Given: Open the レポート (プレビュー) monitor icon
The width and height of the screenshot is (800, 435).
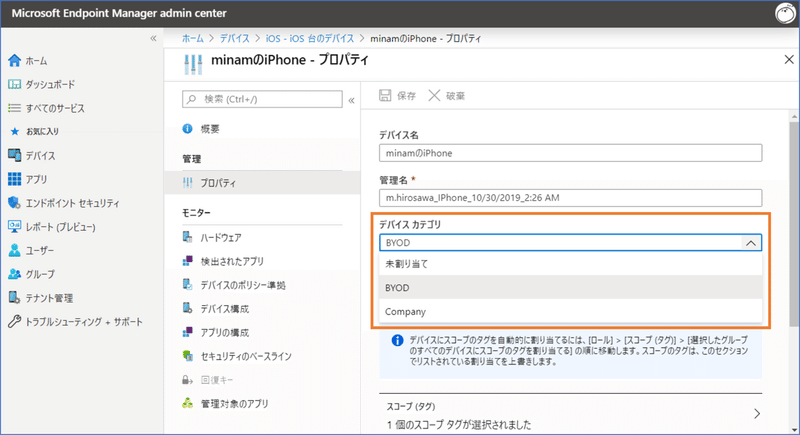Looking at the screenshot, I should point(14,226).
